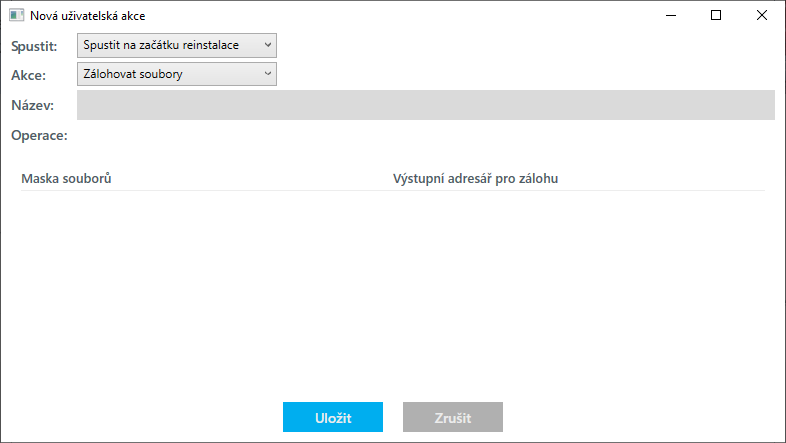Click the 'Operace:' label

click(x=39, y=135)
